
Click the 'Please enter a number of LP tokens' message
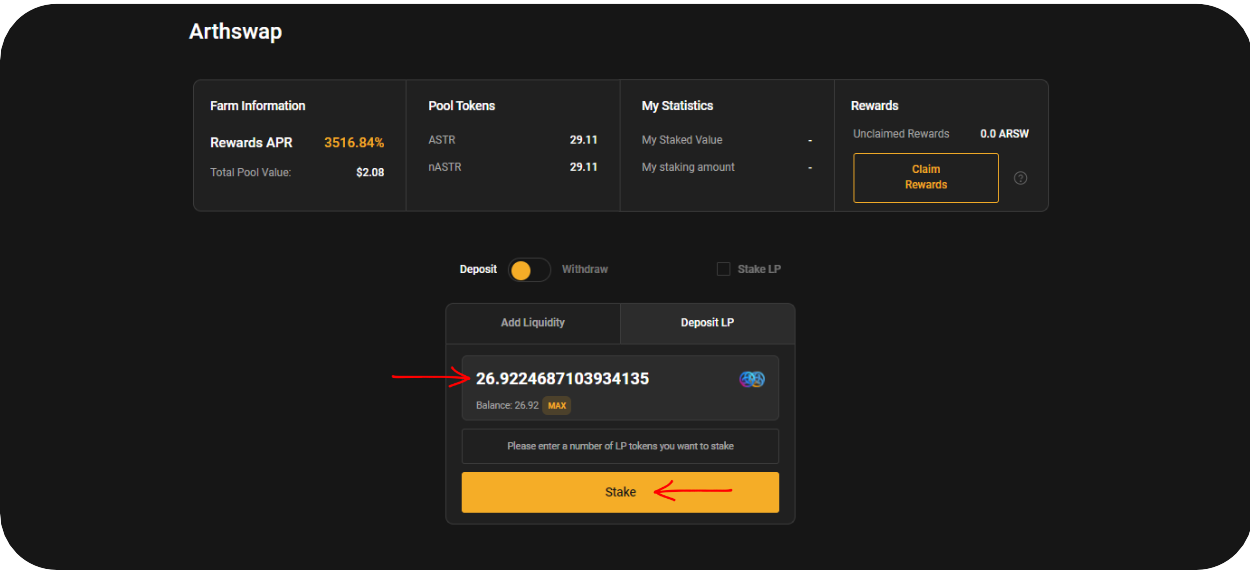(620, 446)
